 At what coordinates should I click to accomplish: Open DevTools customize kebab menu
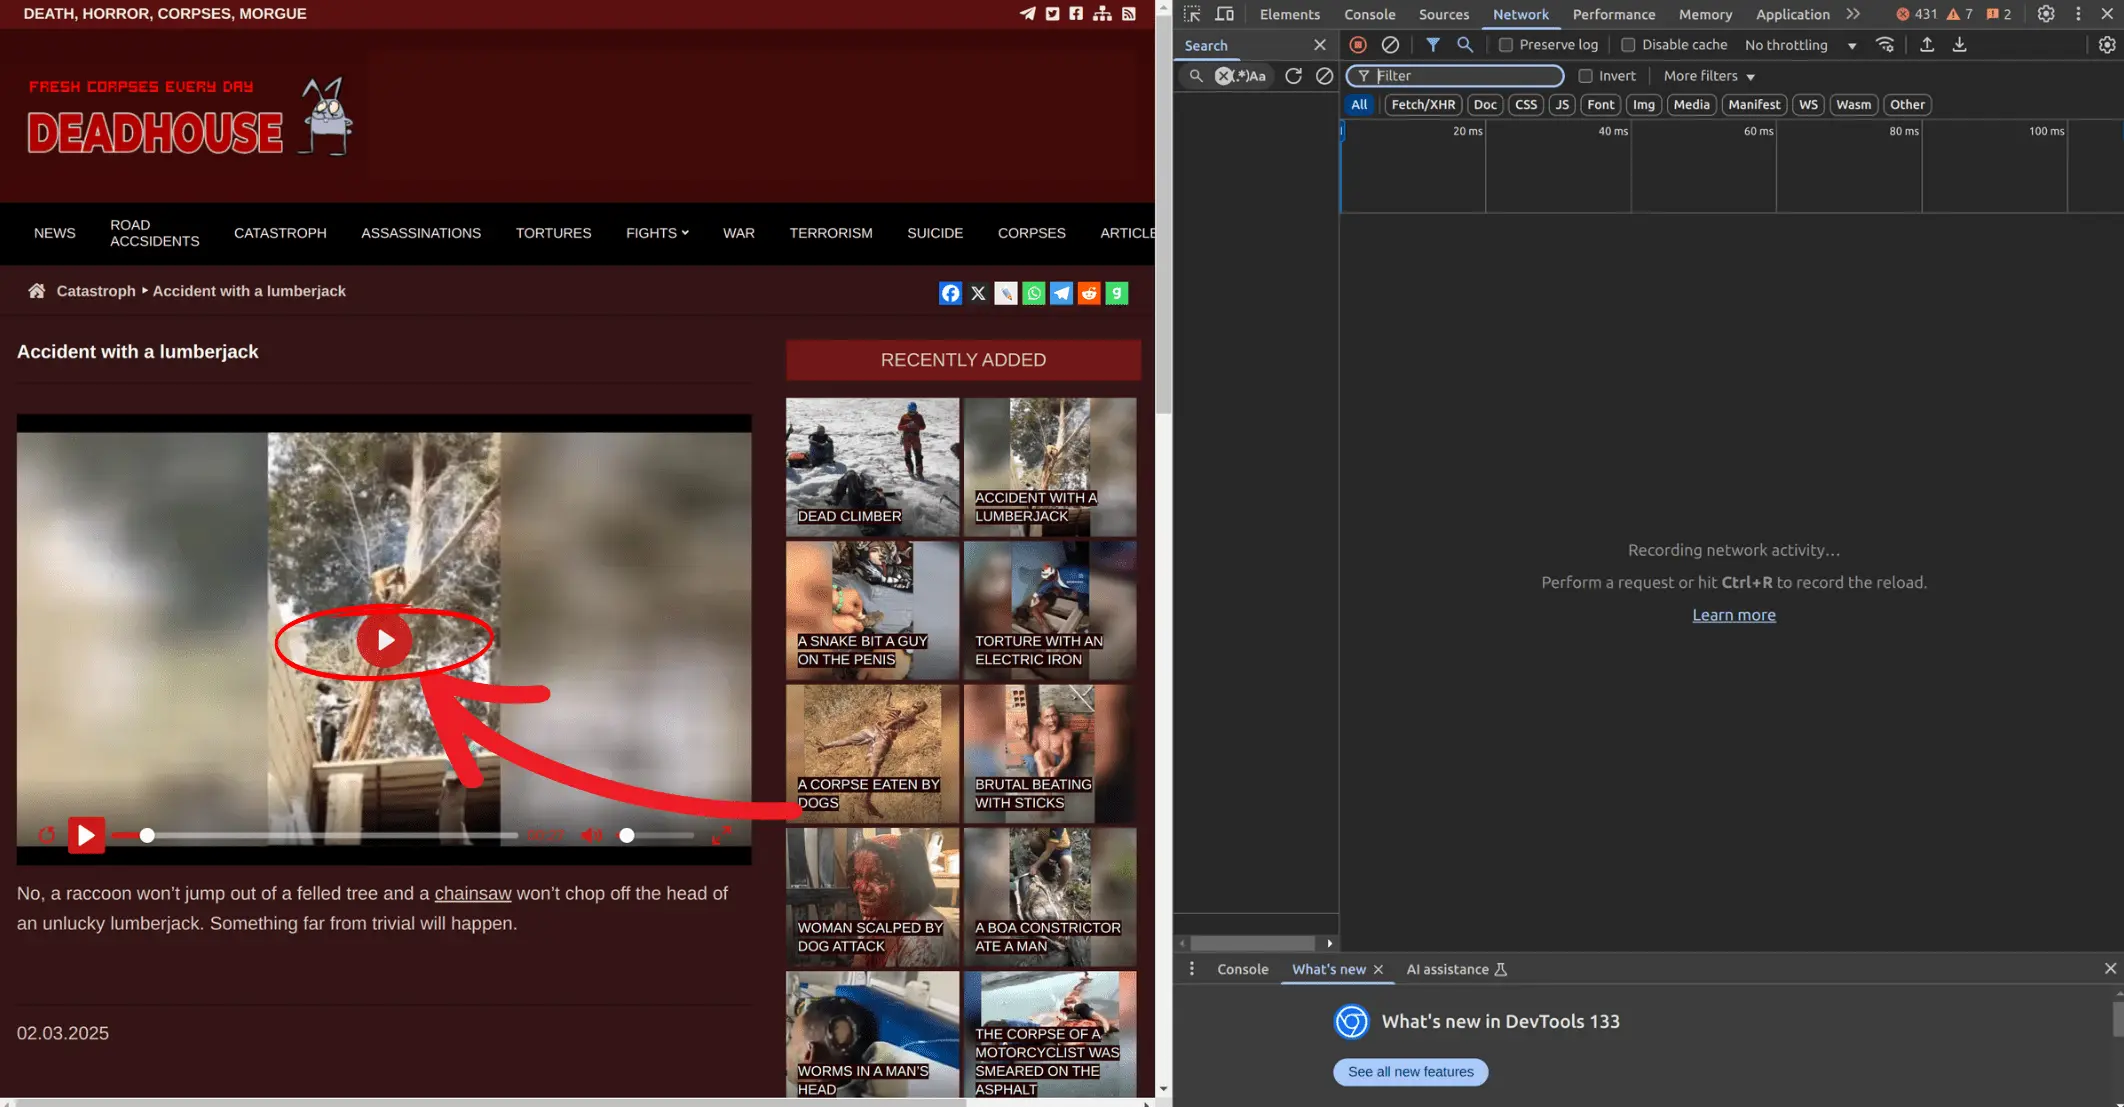2078,14
